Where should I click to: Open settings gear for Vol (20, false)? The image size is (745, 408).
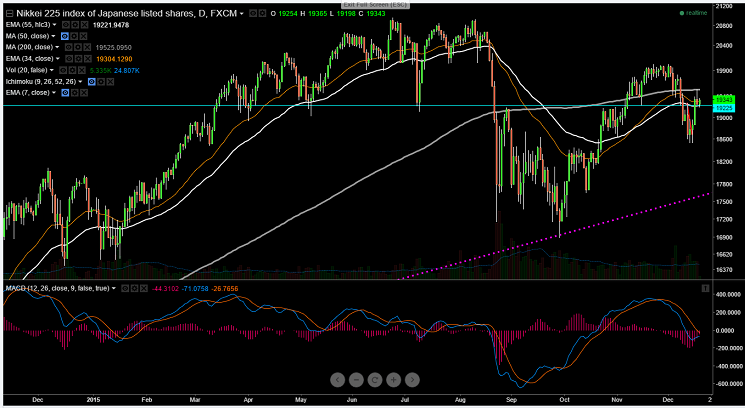click(x=72, y=70)
